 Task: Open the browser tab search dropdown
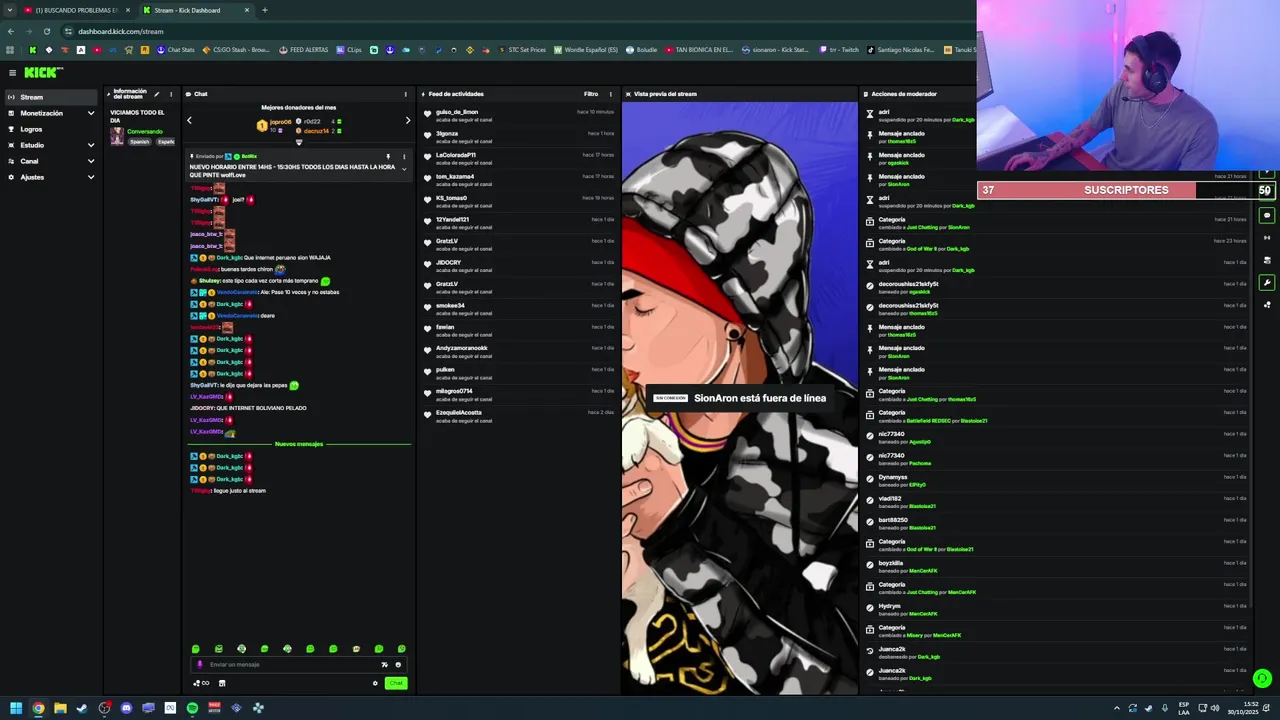coord(10,10)
